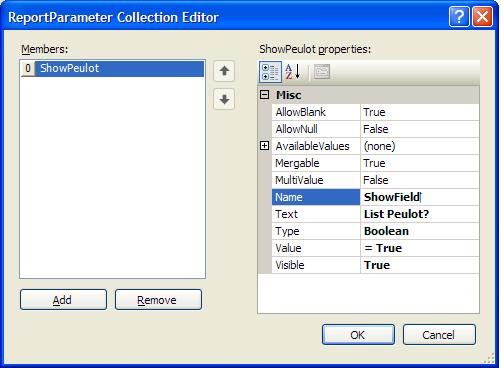Viewport: 501px width, 368px height.
Task: Click the AllowBlank value True
Action: pos(420,112)
